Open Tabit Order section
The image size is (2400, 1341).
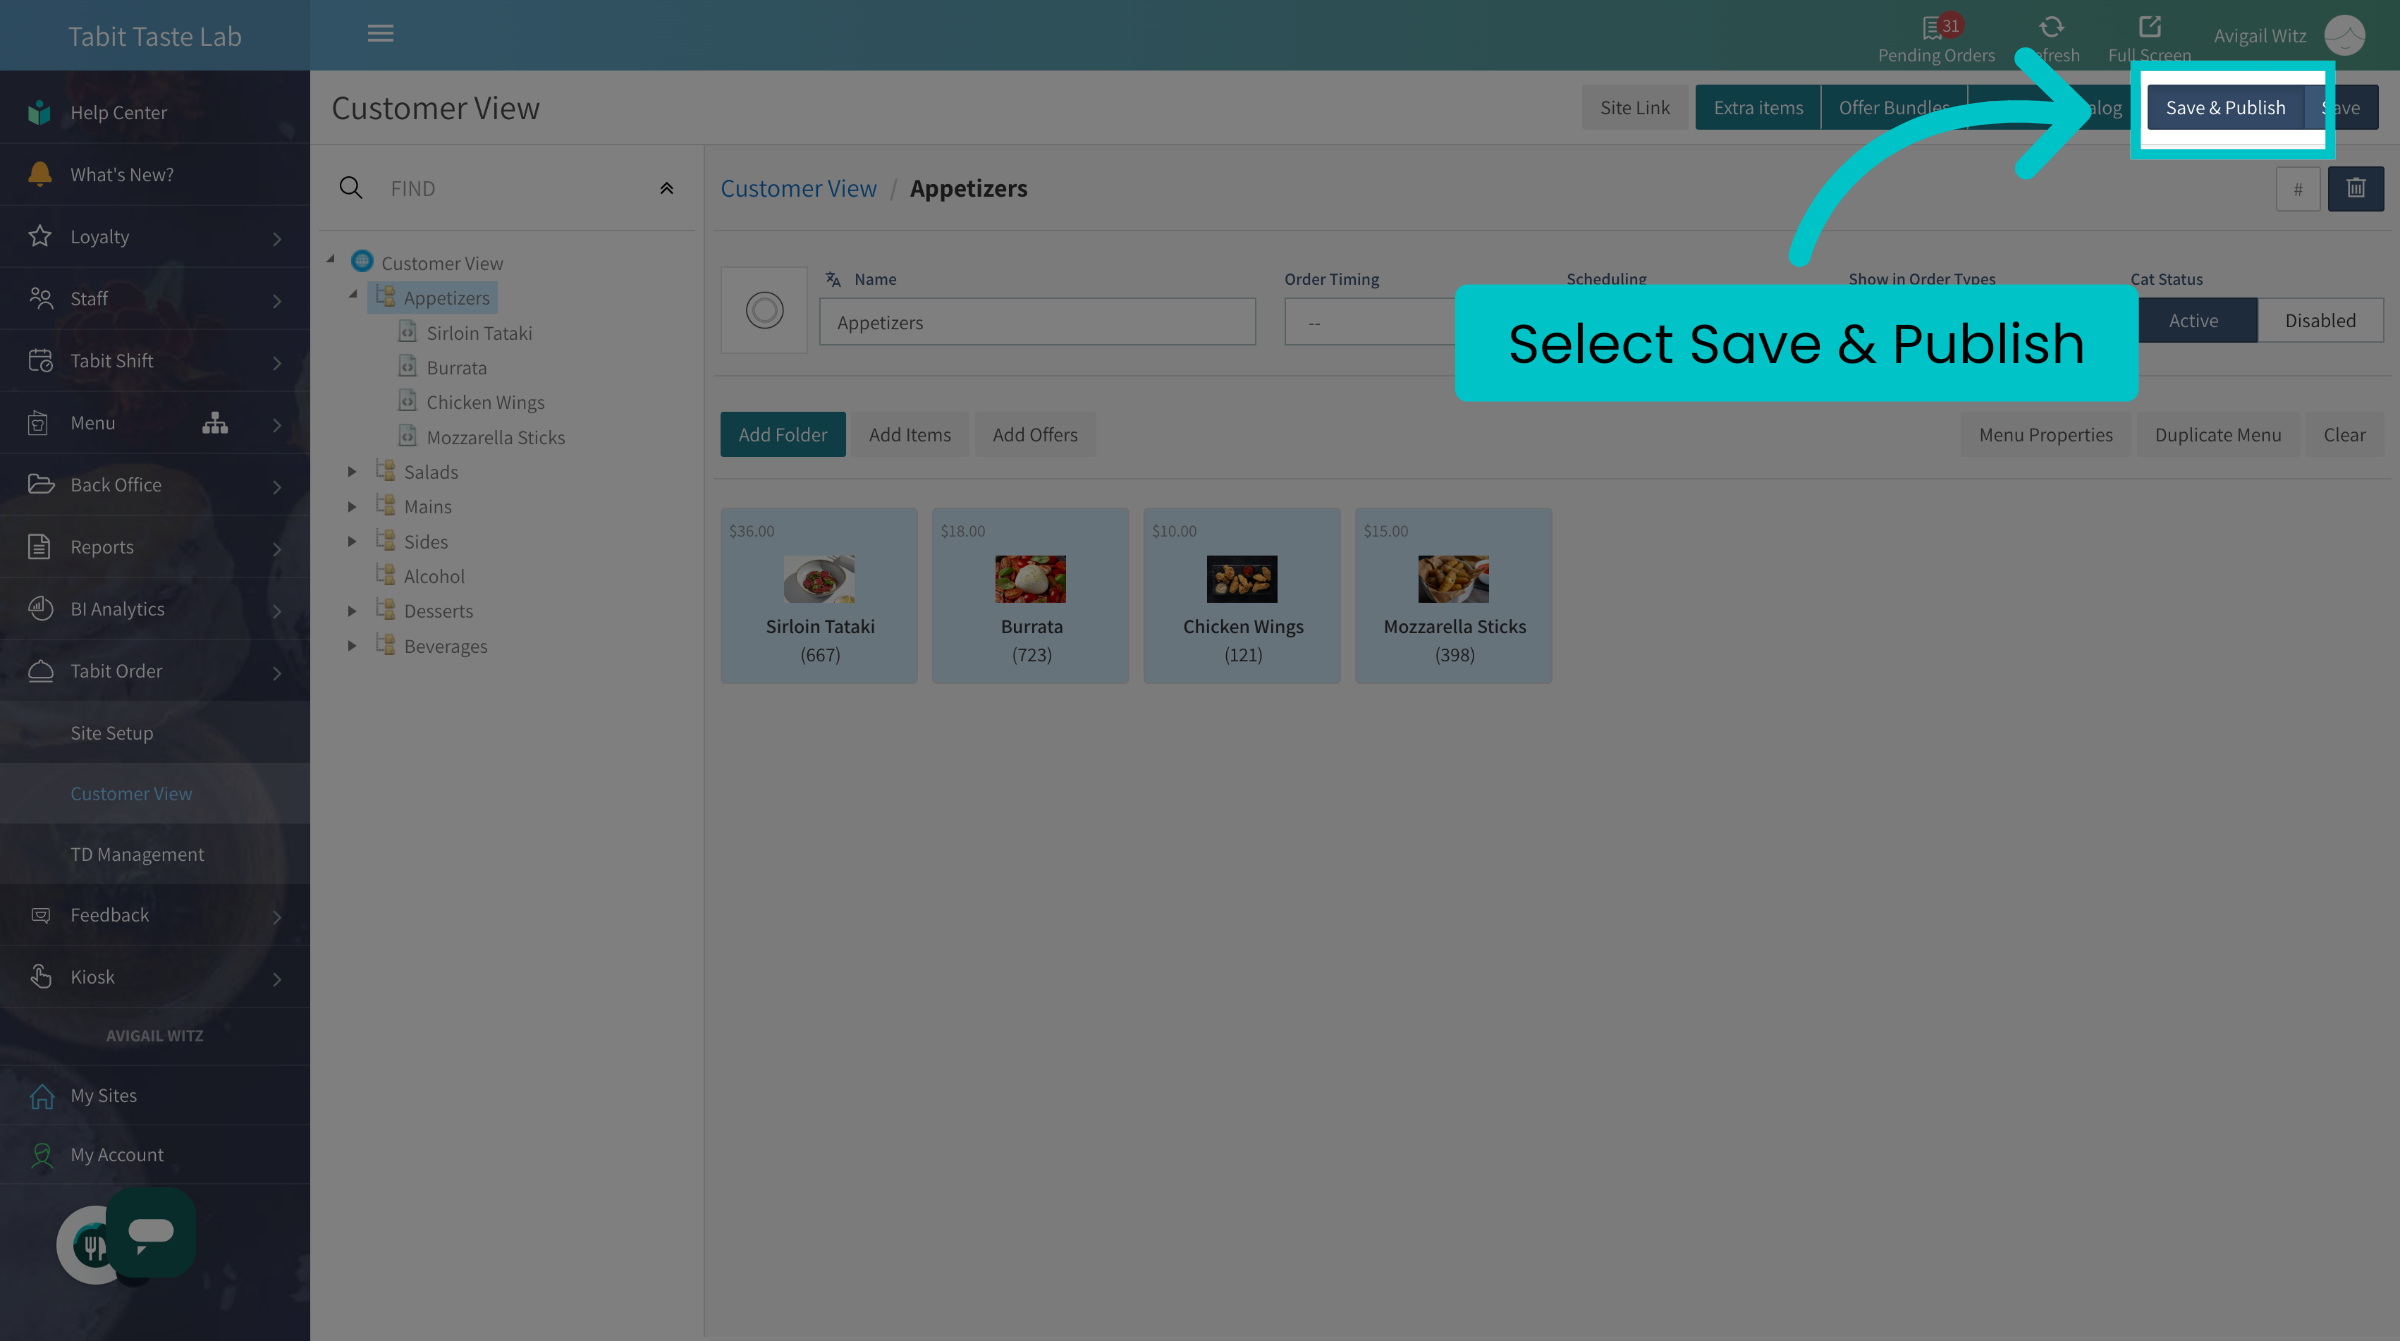(155, 671)
